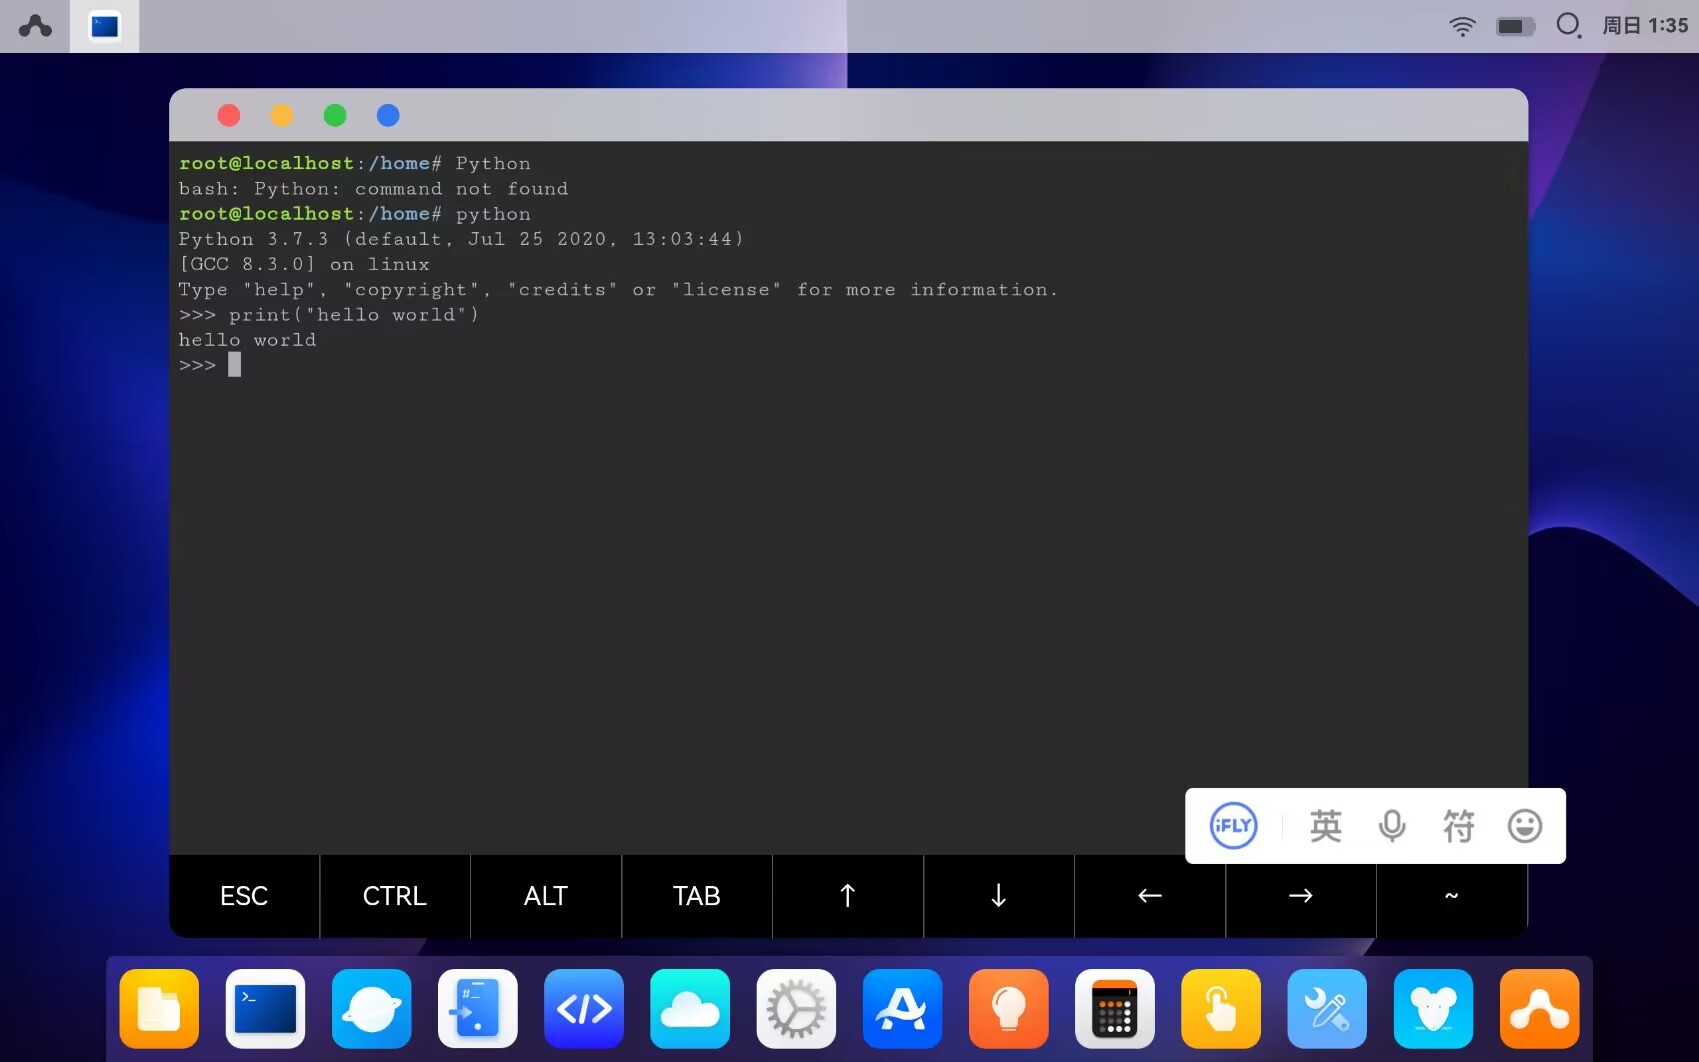Tap the right arrow key
1699x1062 pixels.
coord(1301,896)
